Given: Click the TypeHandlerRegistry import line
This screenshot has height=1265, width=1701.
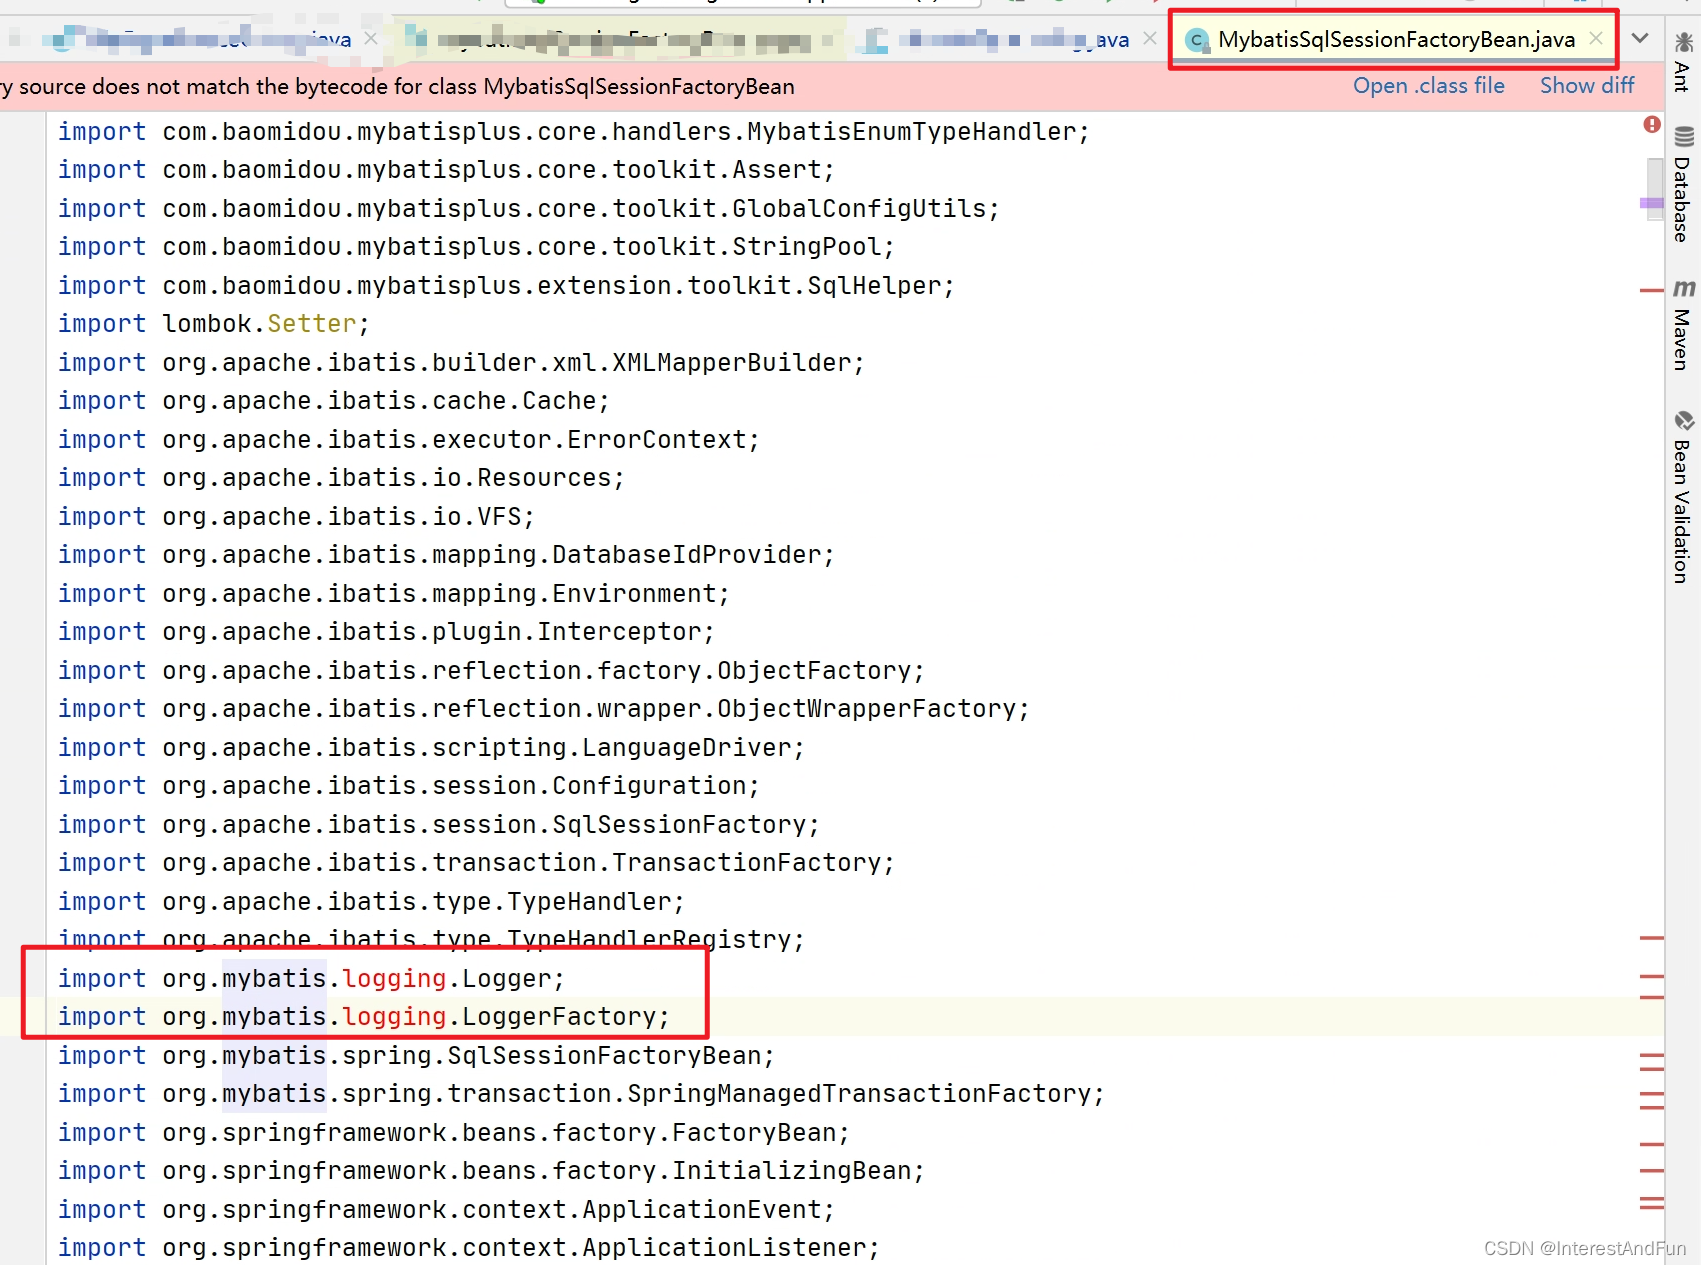Looking at the screenshot, I should [431, 940].
